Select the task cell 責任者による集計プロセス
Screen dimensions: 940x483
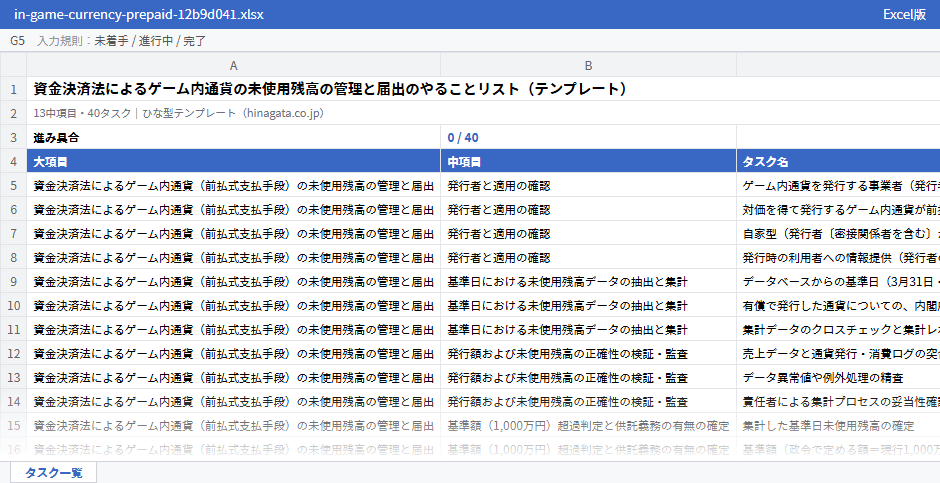pyautogui.click(x=838, y=401)
